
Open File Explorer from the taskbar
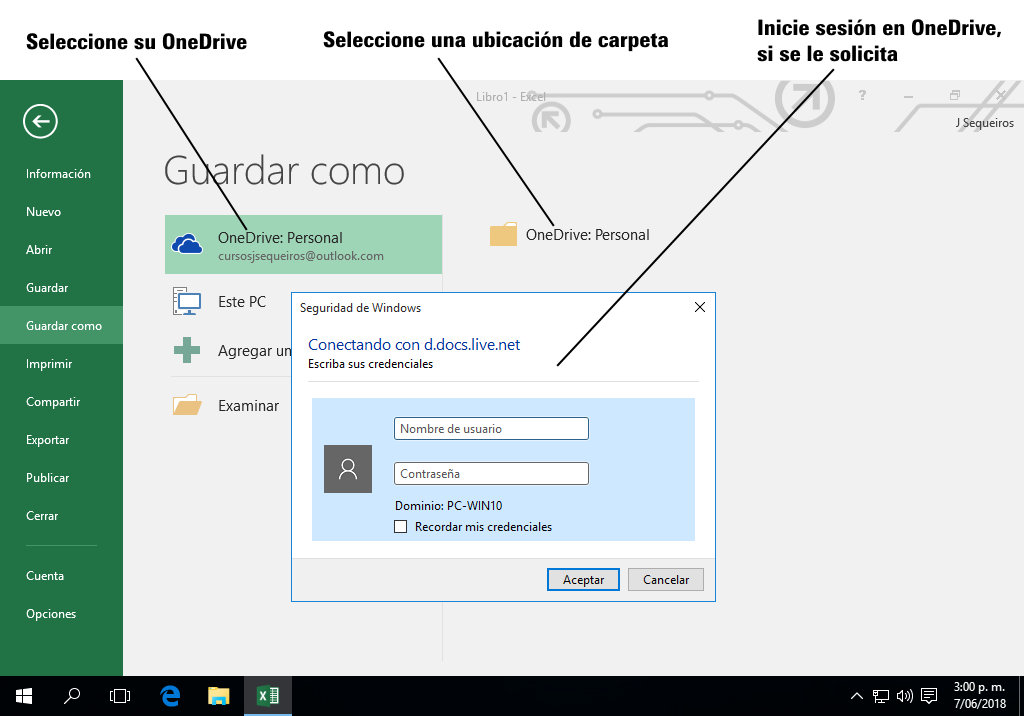coord(217,695)
